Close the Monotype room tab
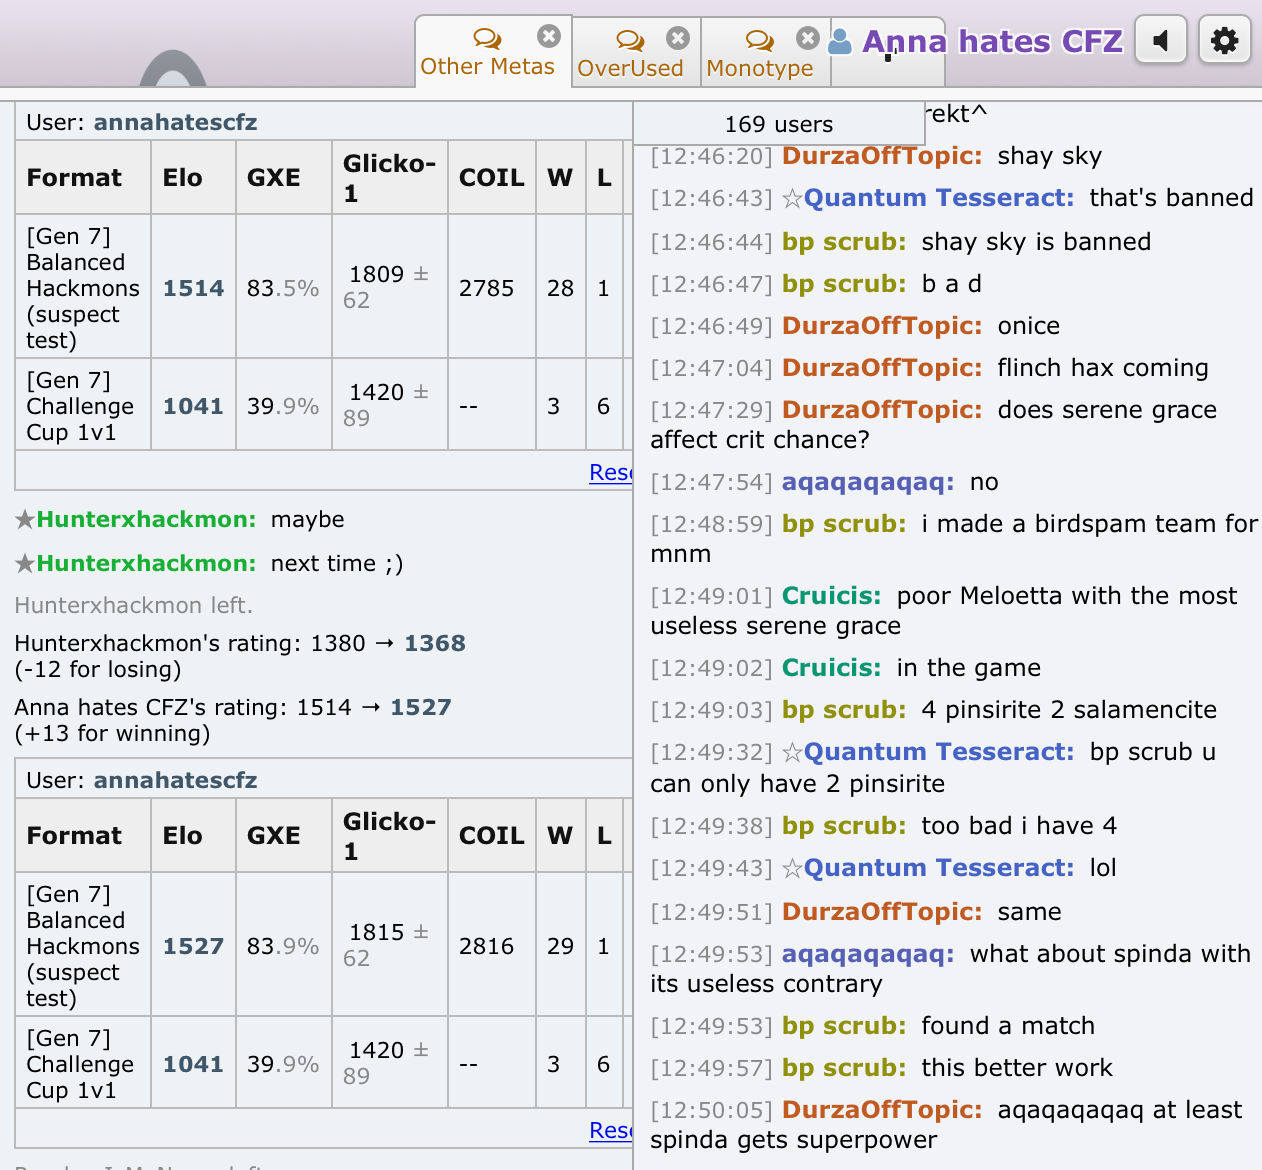The width and height of the screenshot is (1262, 1170). click(808, 38)
